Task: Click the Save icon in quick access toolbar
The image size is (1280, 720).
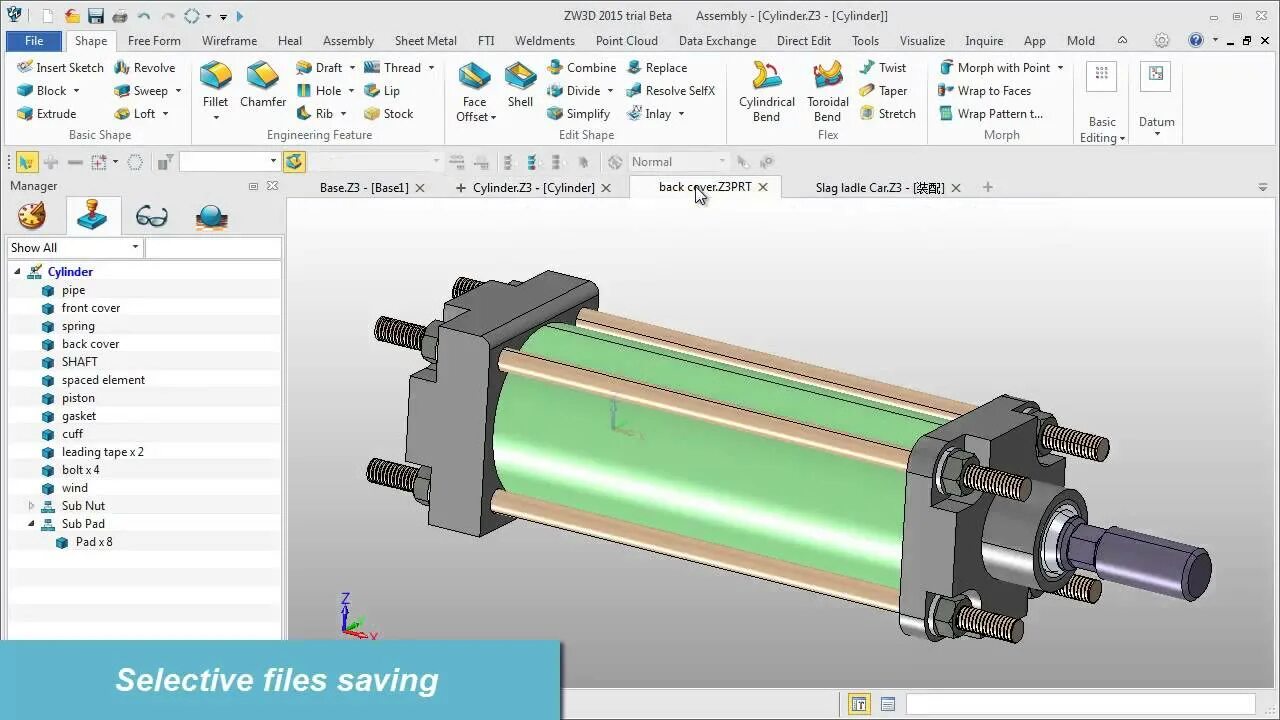Action: click(96, 16)
